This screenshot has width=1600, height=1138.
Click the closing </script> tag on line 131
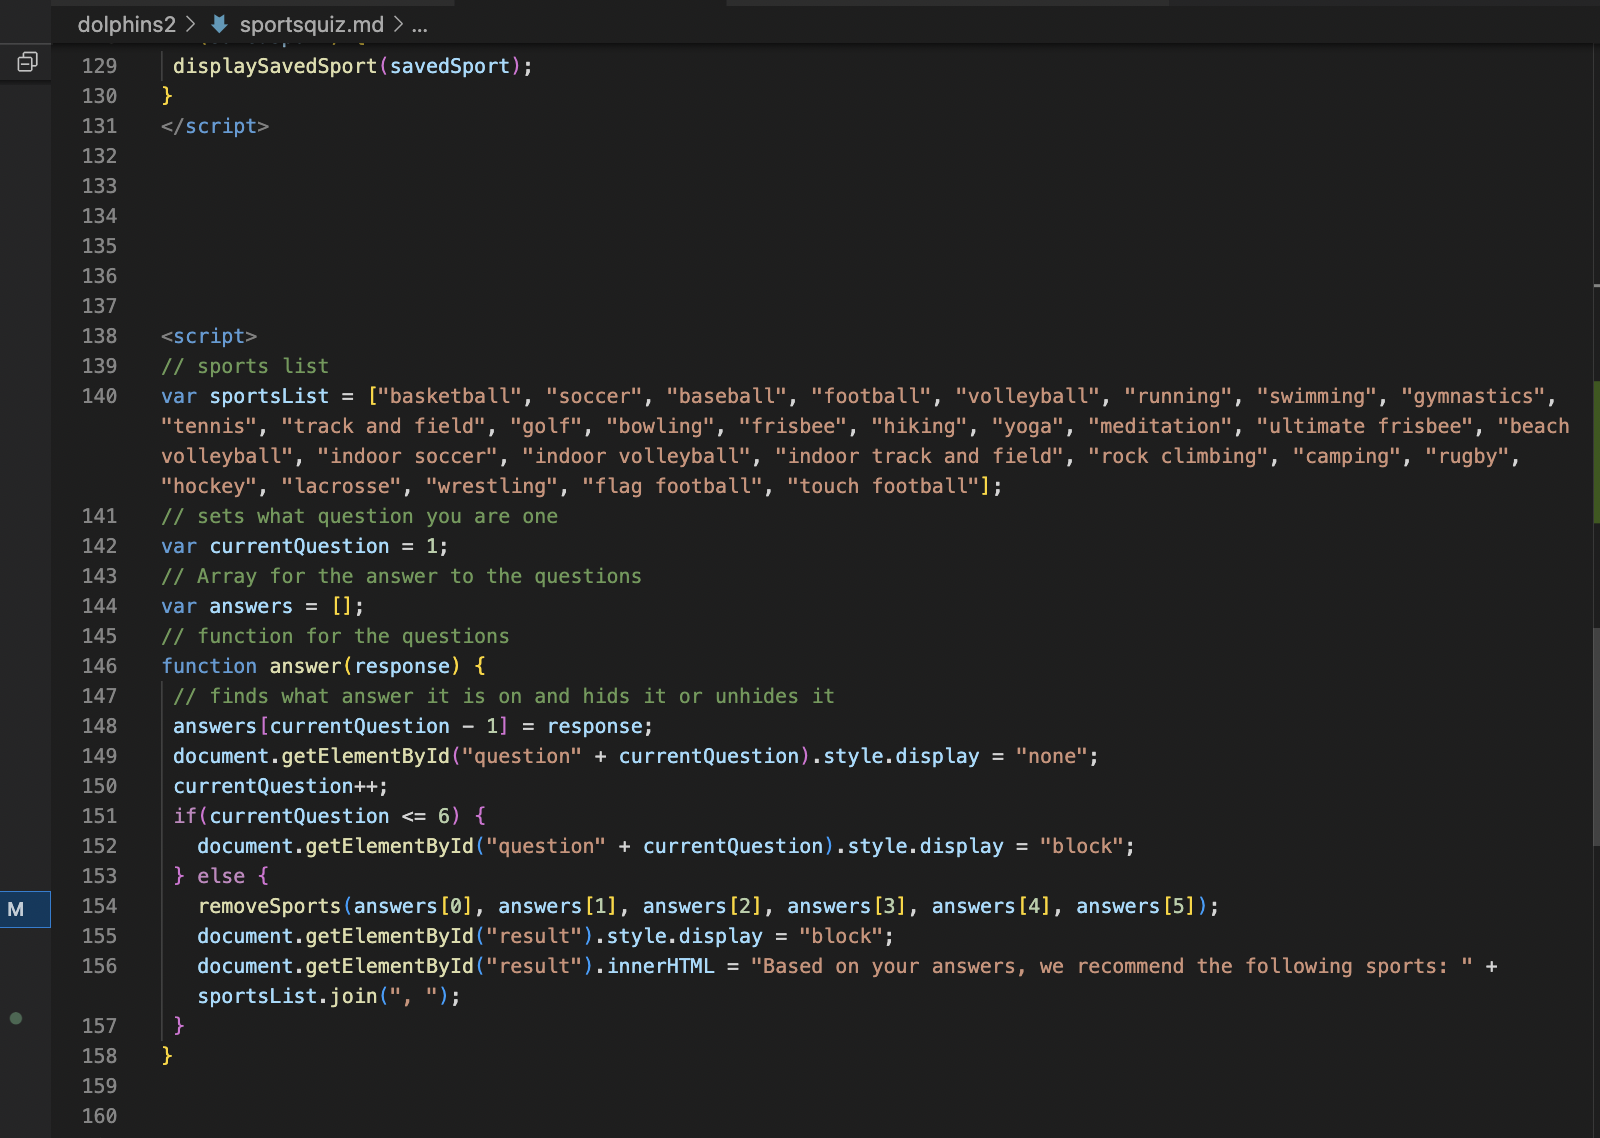tap(215, 126)
